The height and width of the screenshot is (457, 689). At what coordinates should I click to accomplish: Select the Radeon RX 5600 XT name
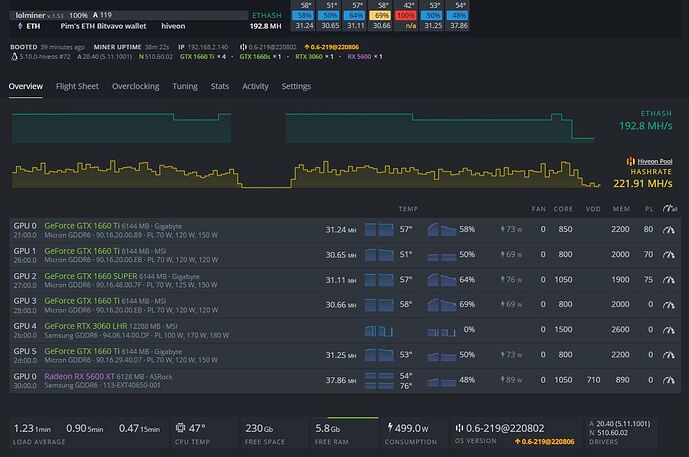(x=79, y=376)
